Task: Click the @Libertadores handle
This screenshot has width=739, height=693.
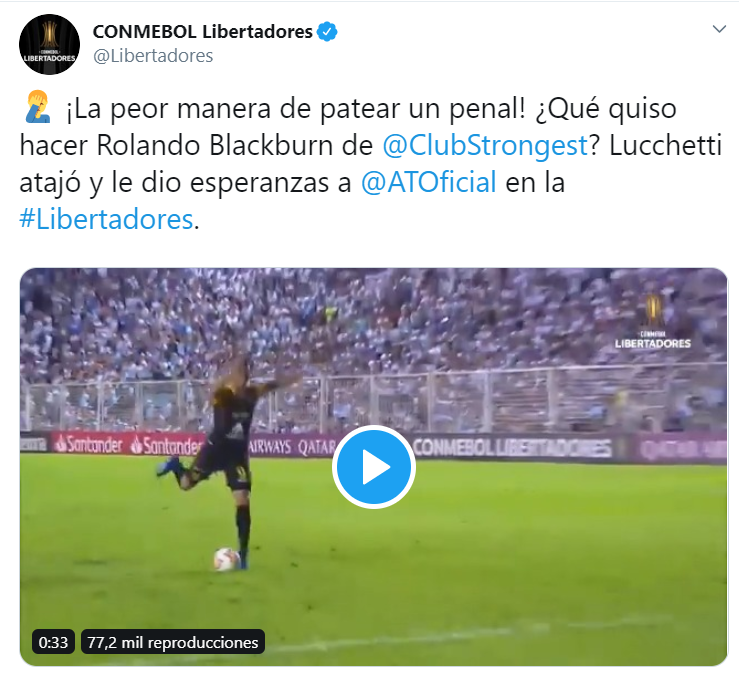Action: click(x=153, y=56)
